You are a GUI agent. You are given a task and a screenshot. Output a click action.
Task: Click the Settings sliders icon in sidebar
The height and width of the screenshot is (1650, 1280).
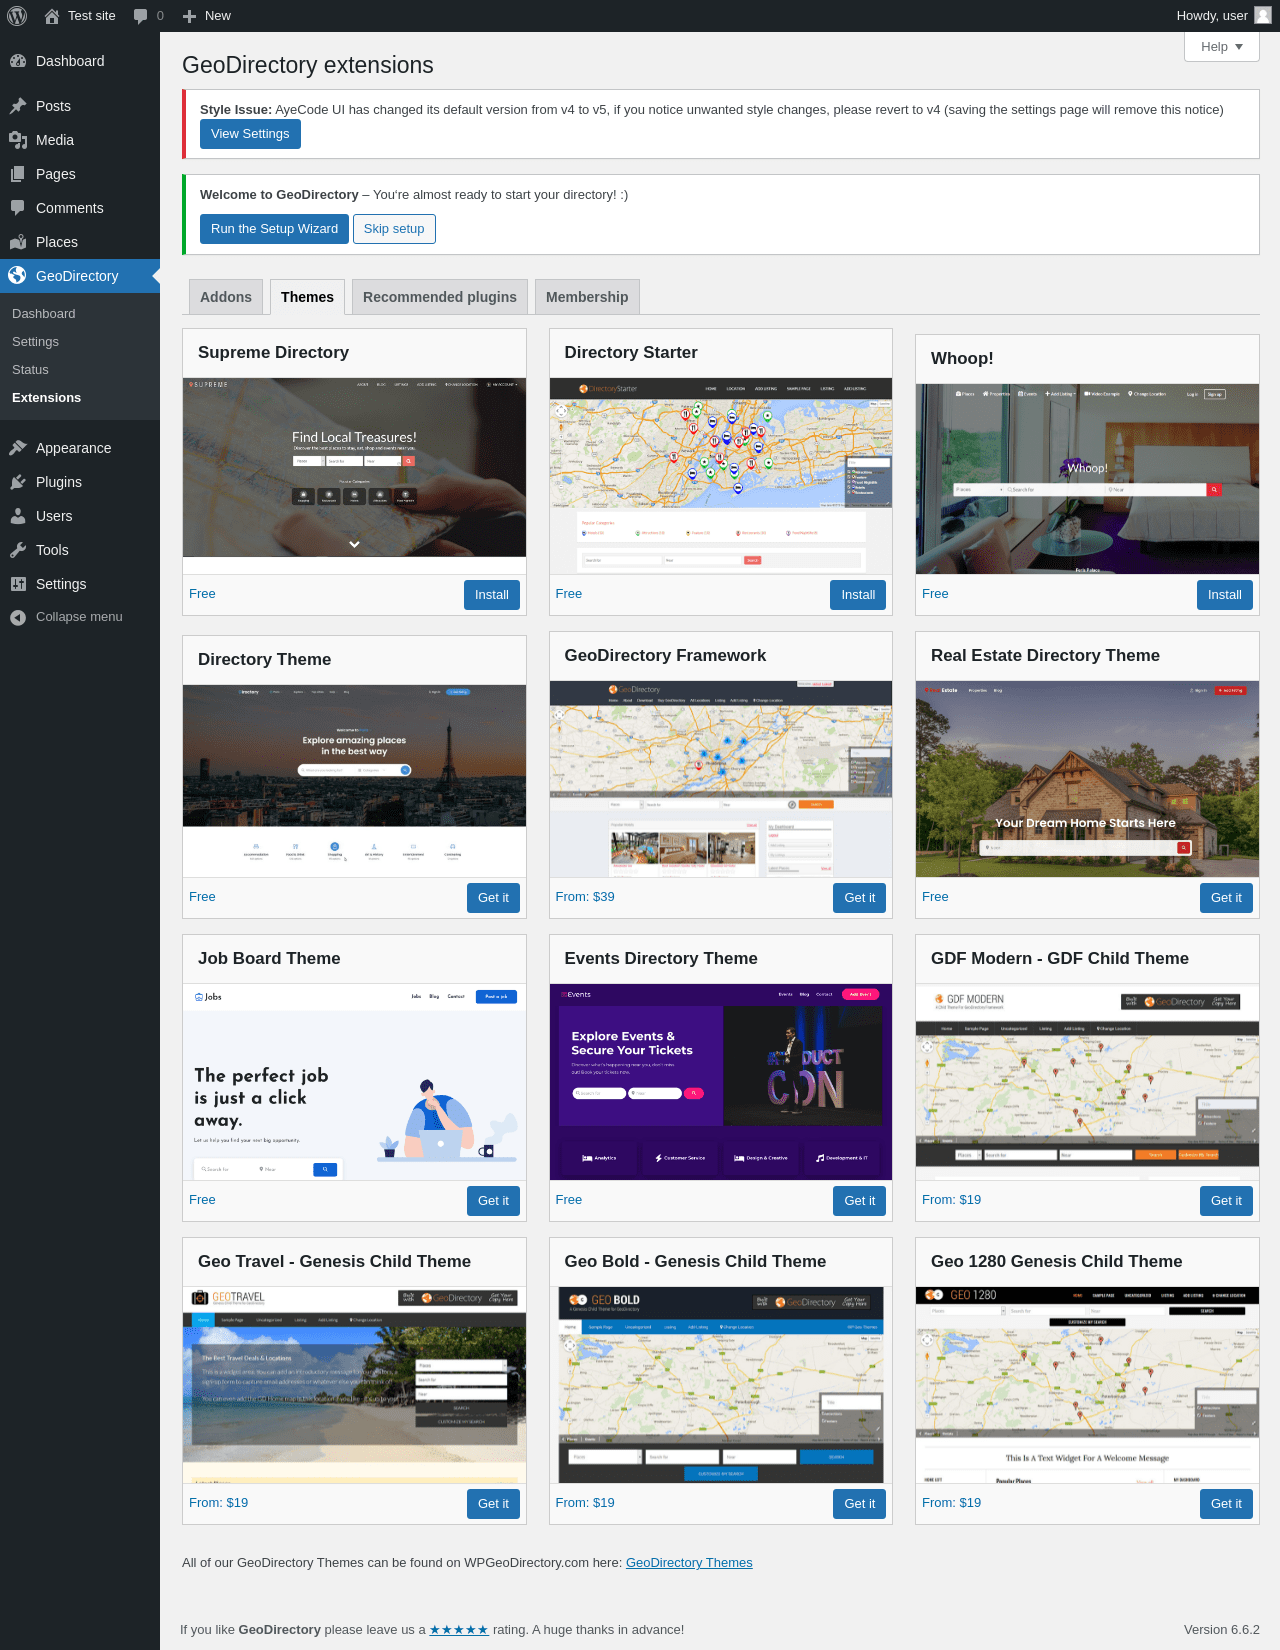[18, 584]
